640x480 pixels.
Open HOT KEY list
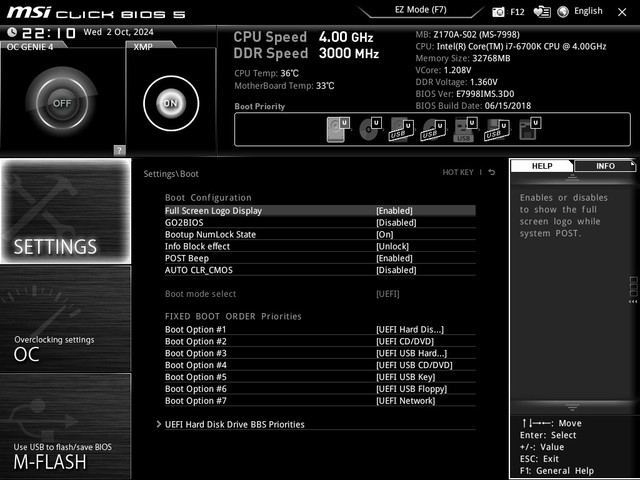pos(458,173)
